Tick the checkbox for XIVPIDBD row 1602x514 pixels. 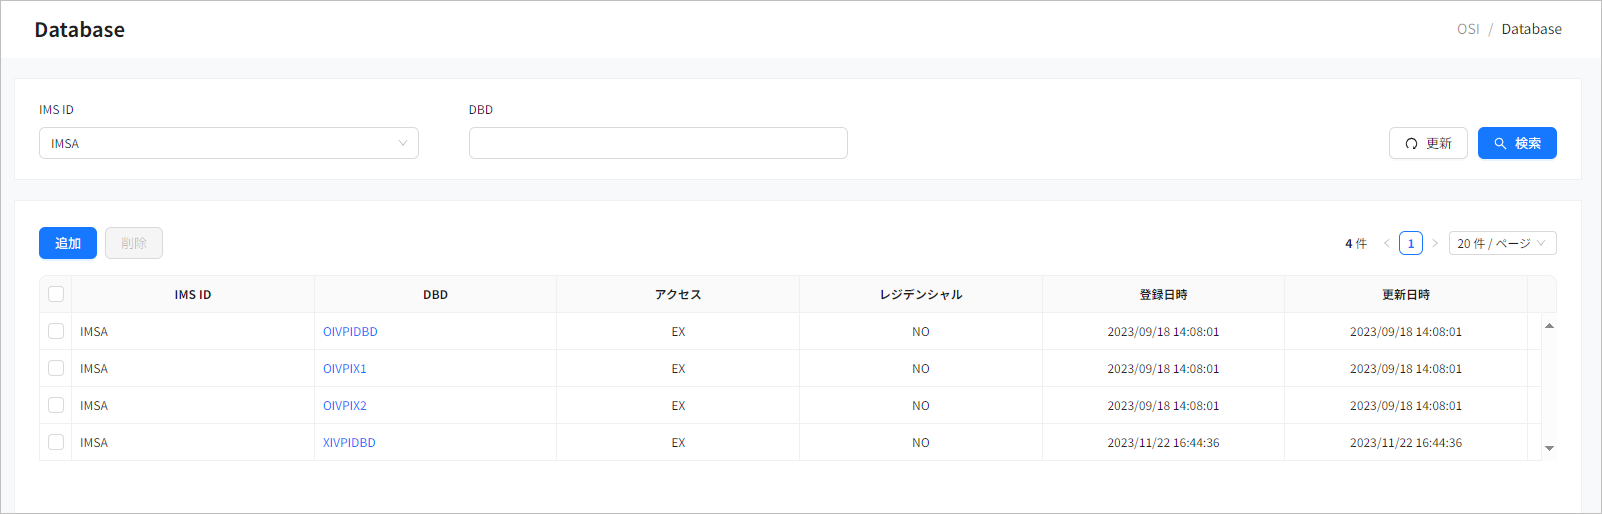coord(56,442)
